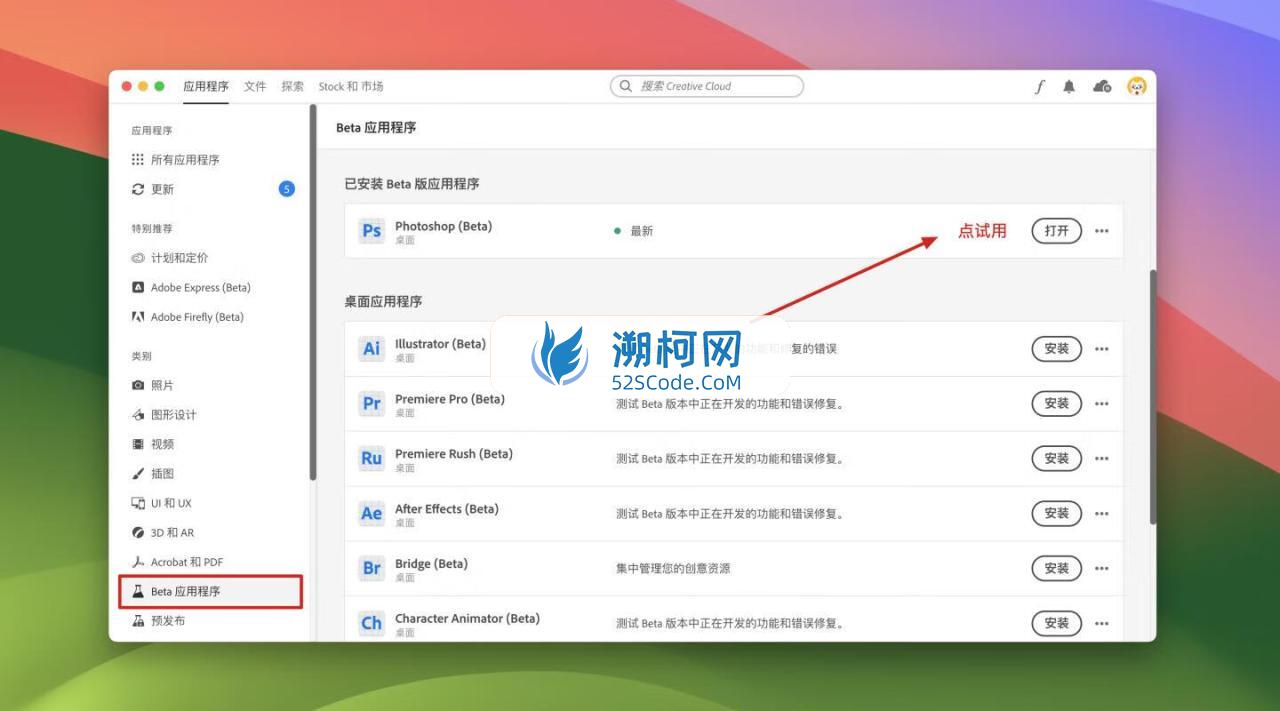
Task: Select the 视频 category
Action: (x=152, y=444)
